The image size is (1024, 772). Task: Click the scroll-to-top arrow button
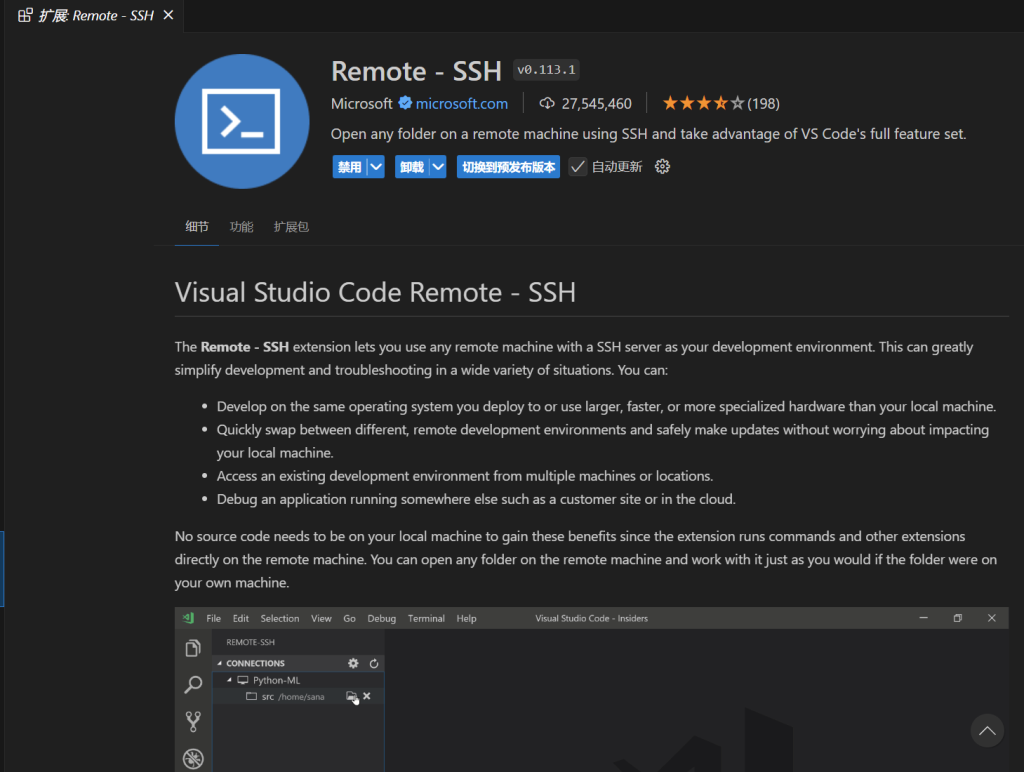(987, 730)
